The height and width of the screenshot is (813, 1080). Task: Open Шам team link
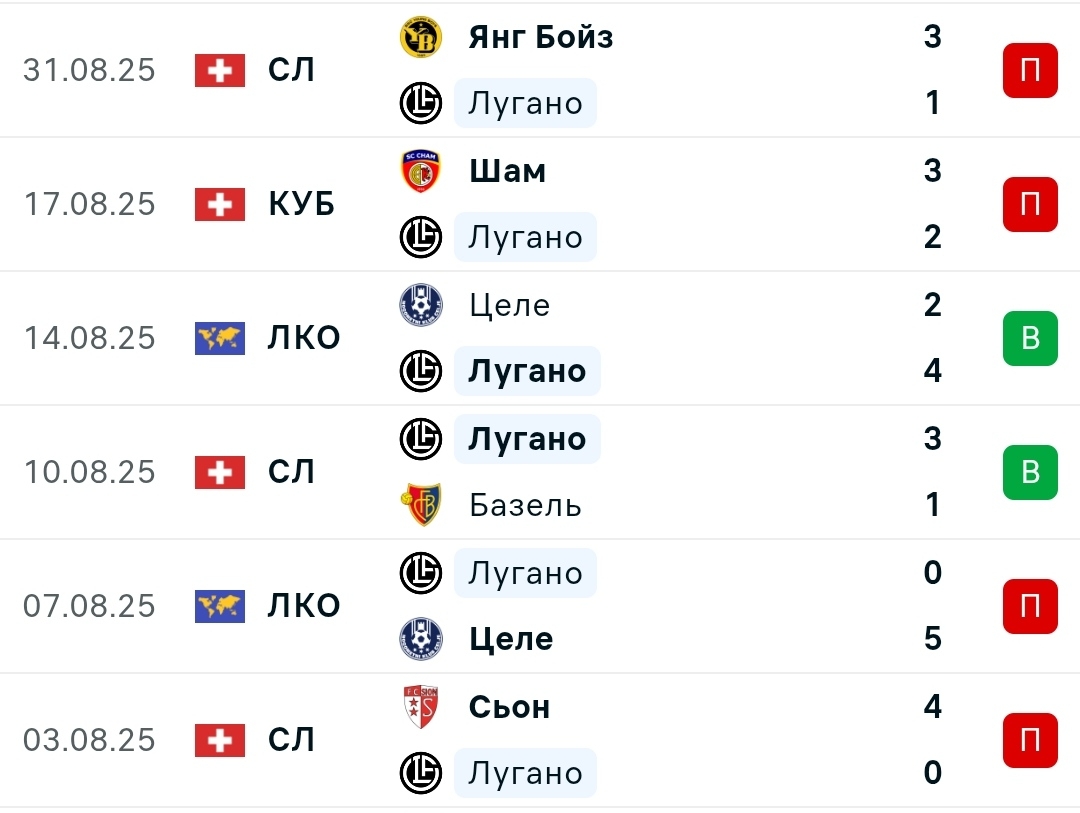507,171
